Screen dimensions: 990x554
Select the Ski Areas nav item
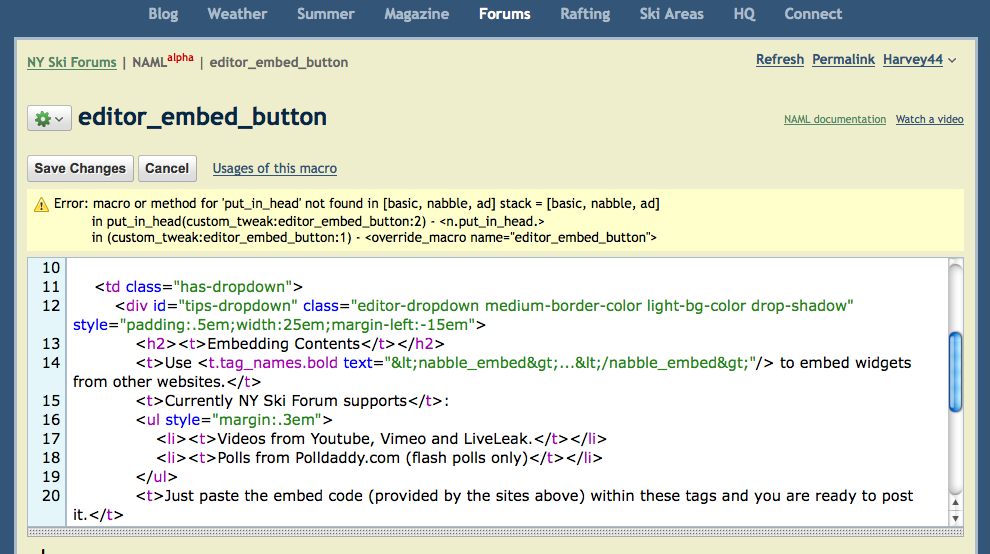671,14
